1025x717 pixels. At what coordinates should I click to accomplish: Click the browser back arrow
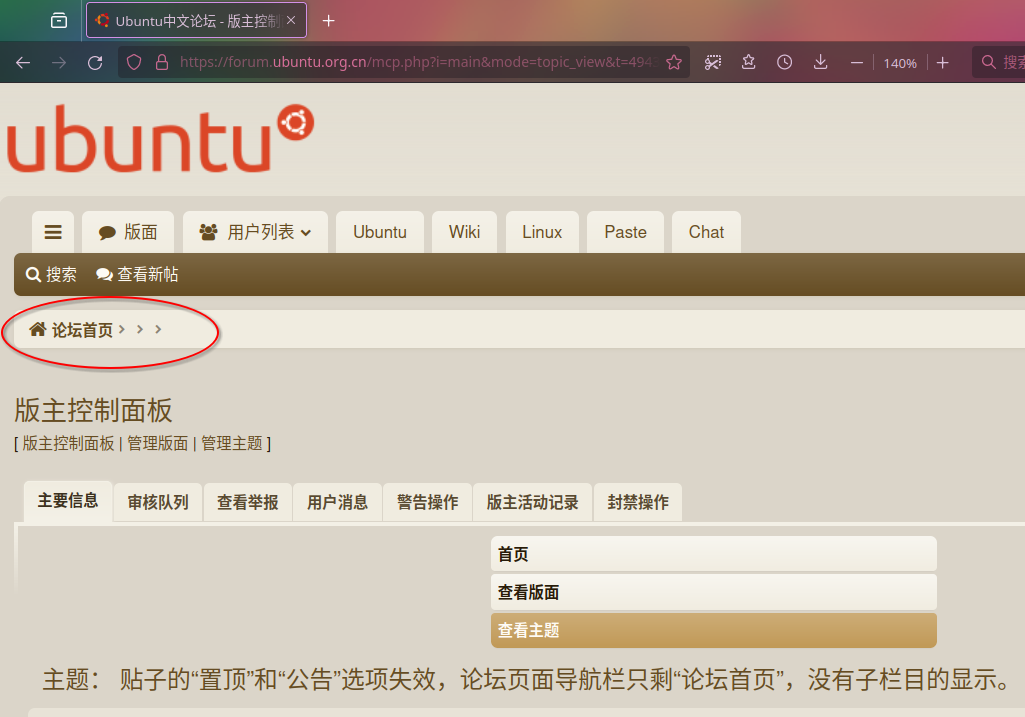click(23, 63)
